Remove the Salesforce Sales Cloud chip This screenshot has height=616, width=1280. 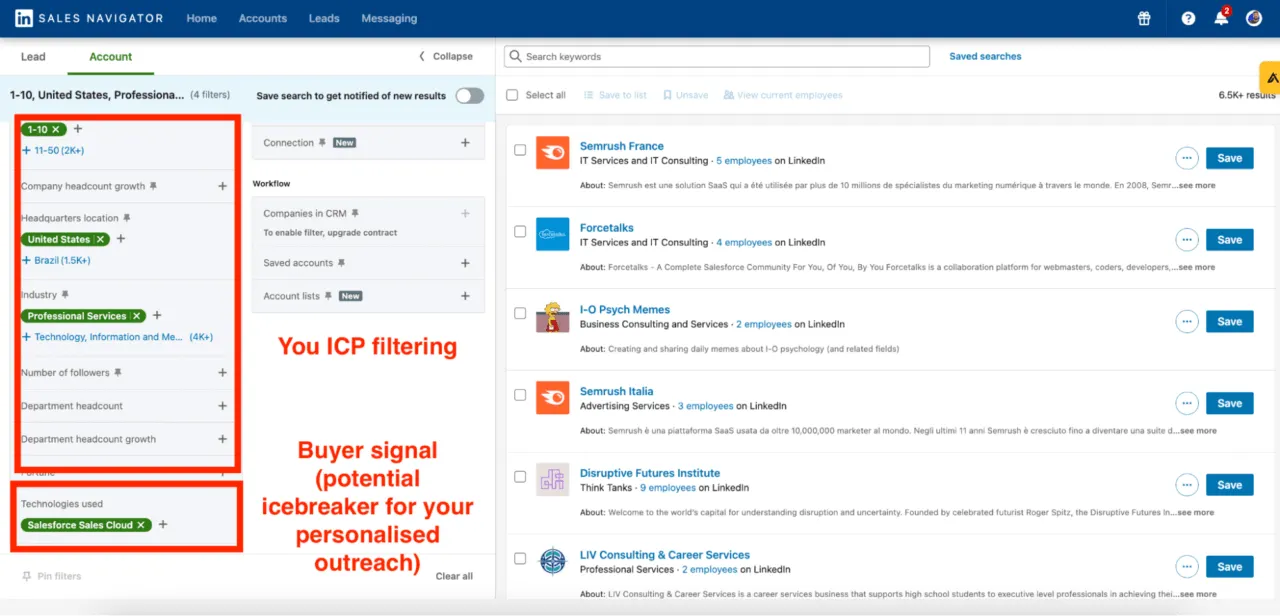(x=141, y=525)
